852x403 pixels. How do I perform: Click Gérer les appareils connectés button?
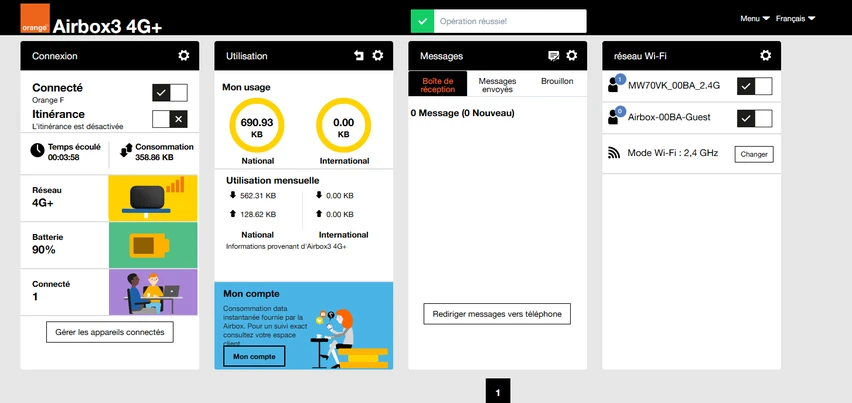110,332
